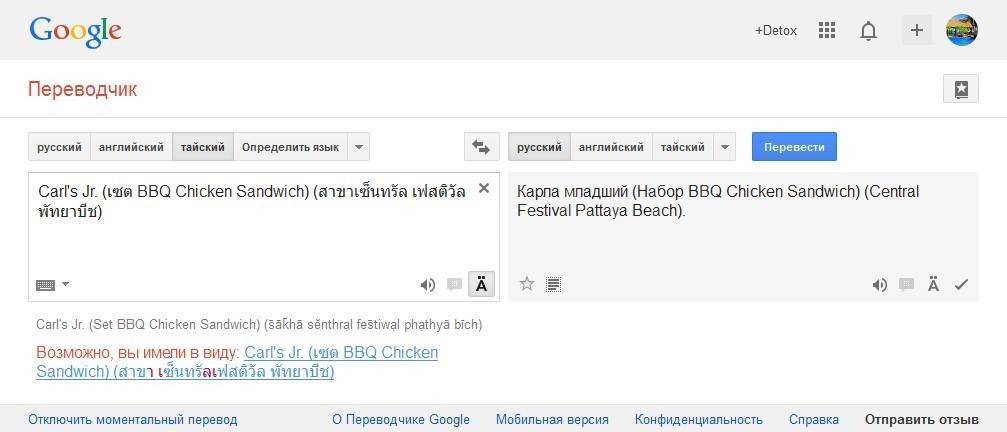Image resolution: width=1007 pixels, height=432 pixels.
Task: Click the translated text Карла младший
Action: [573, 191]
